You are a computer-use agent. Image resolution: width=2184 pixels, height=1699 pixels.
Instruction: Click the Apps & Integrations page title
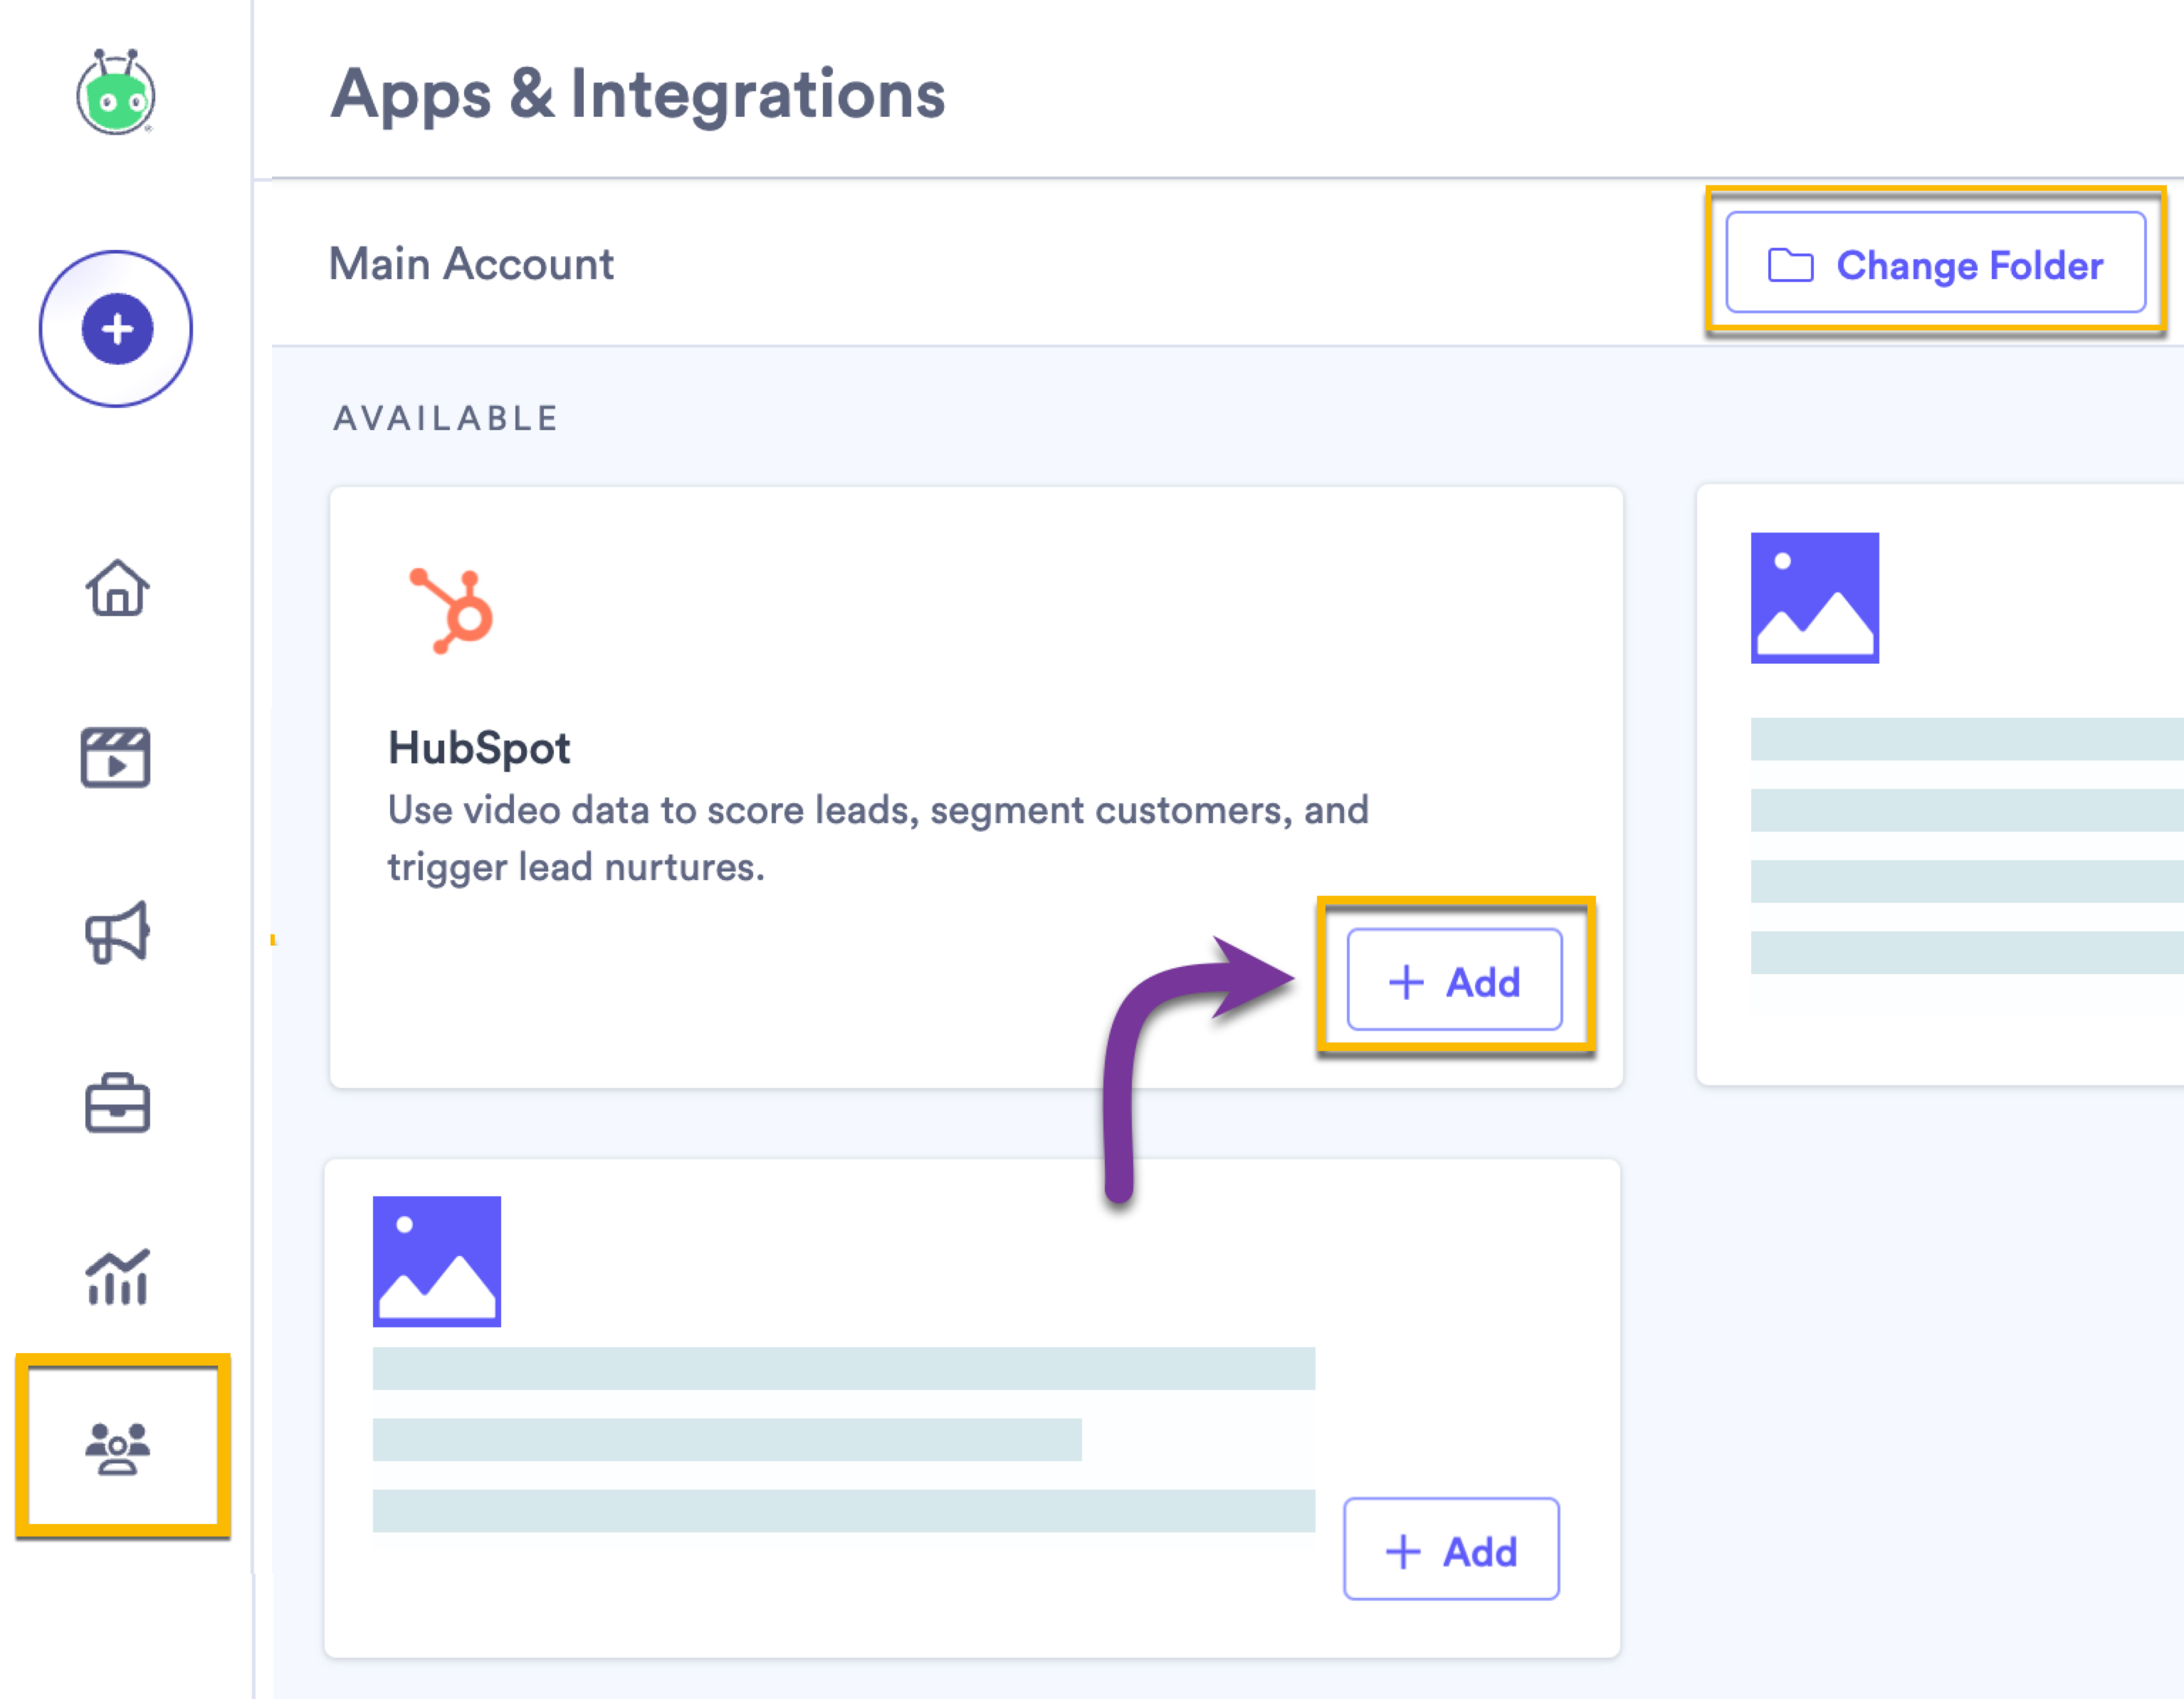tap(639, 95)
